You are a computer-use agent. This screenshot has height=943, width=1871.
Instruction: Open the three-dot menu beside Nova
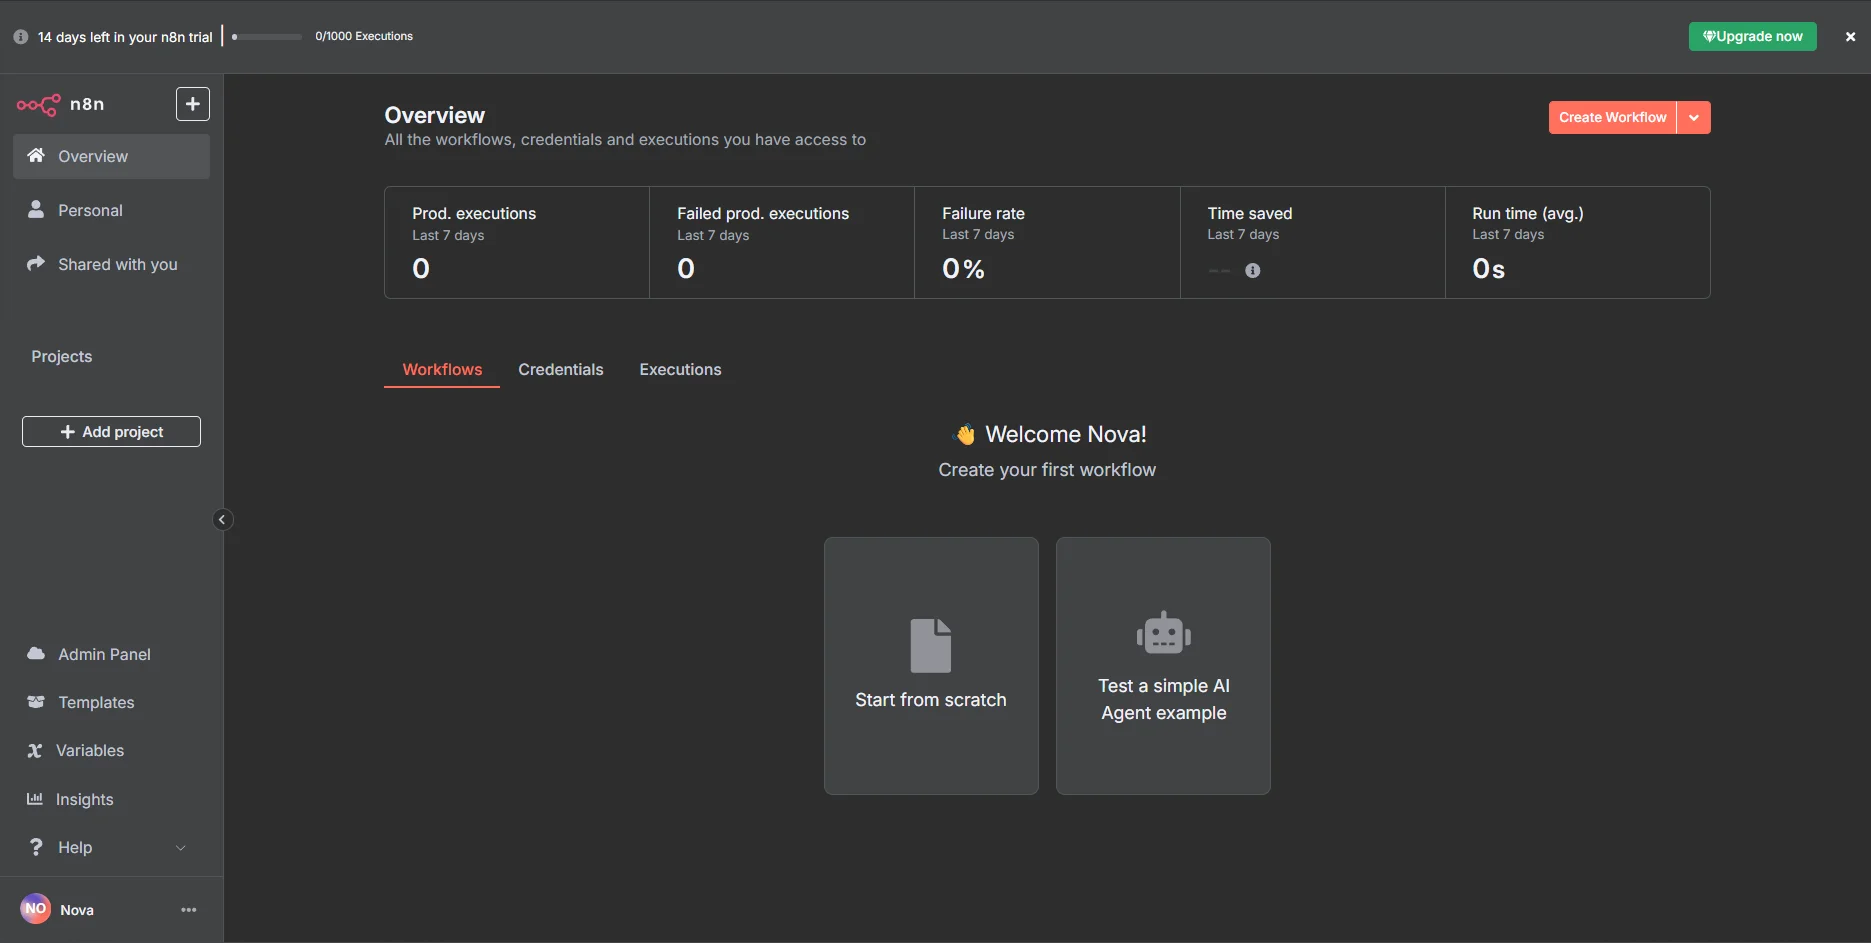coord(189,910)
